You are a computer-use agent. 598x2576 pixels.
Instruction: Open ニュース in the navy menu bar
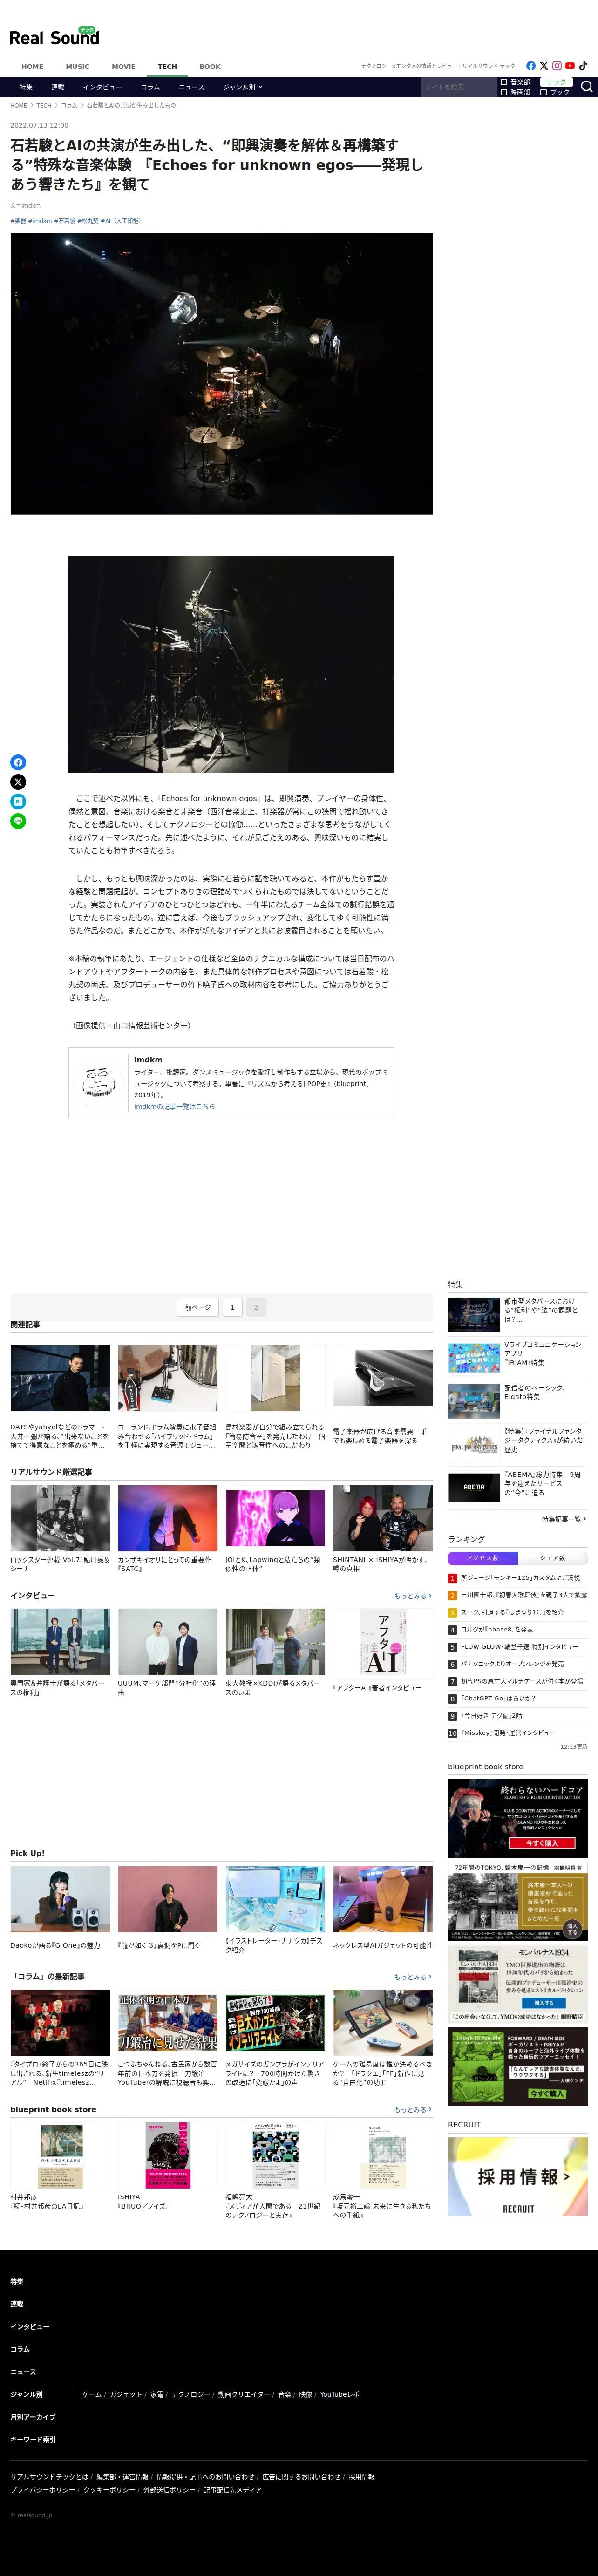pos(191,87)
